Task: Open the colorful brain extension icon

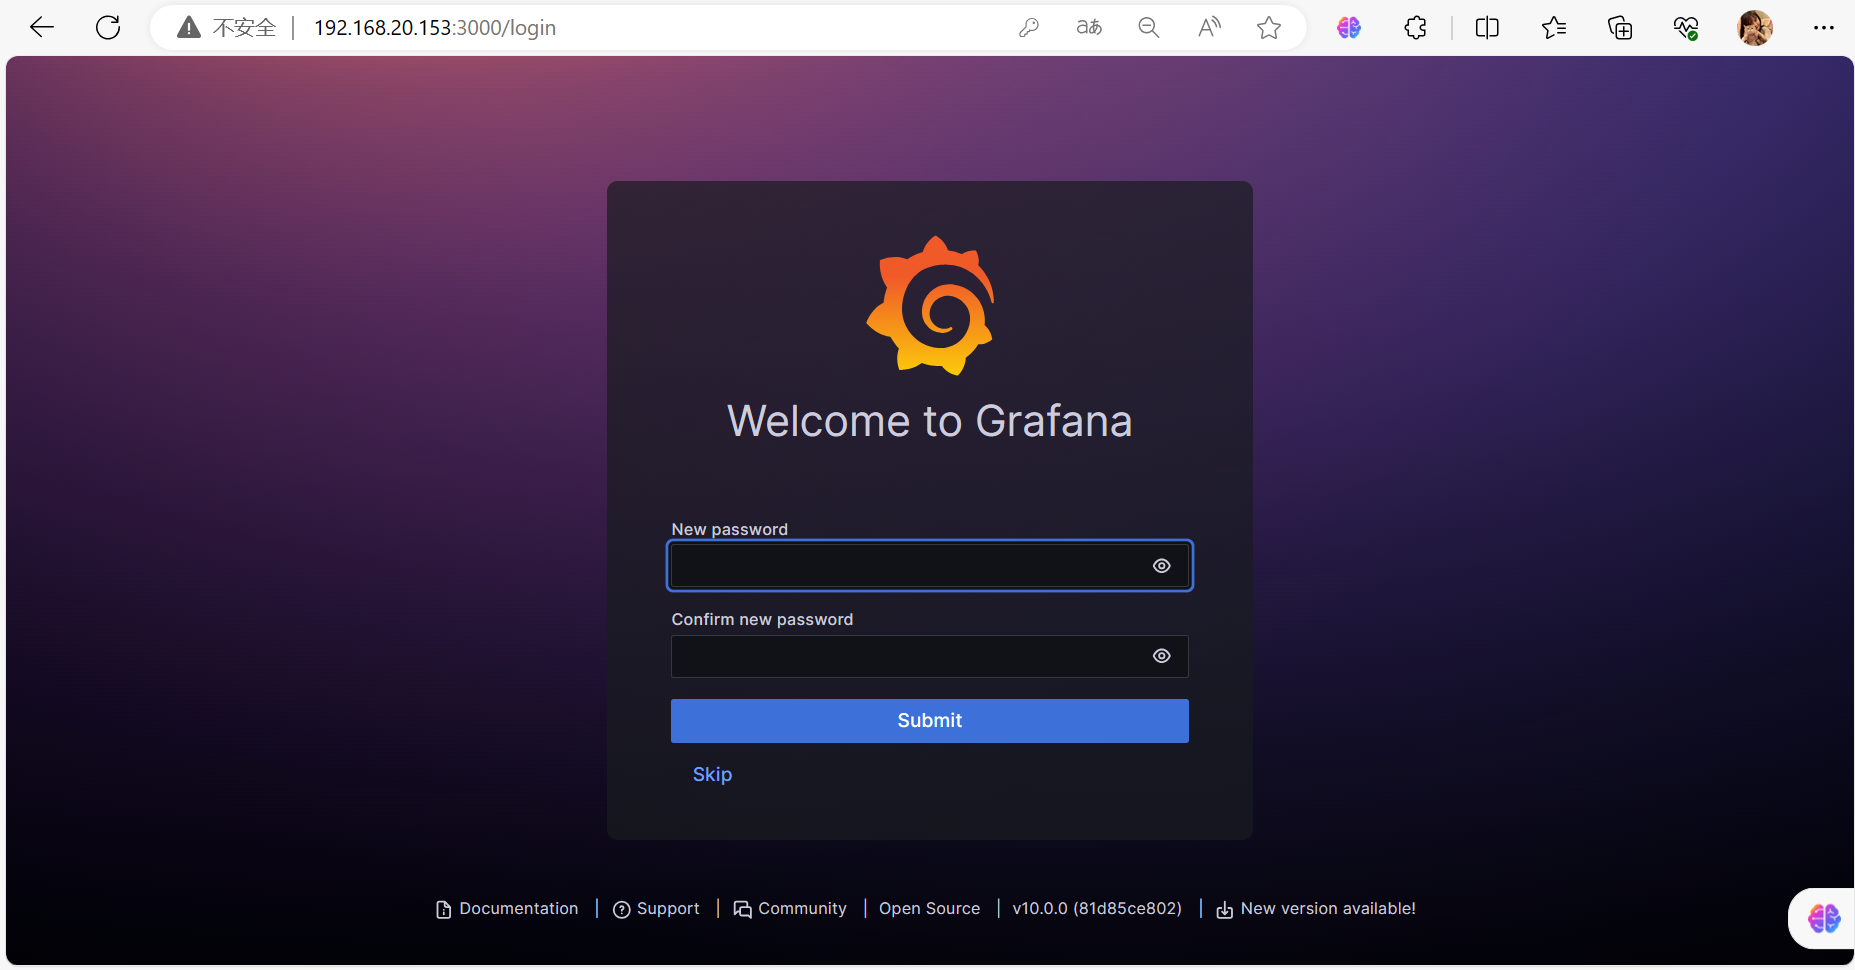Action: click(x=1349, y=28)
